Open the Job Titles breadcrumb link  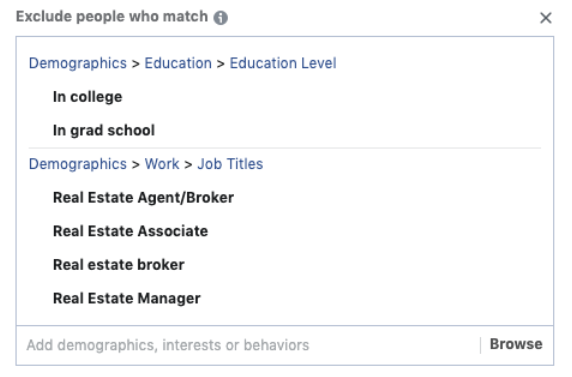pyautogui.click(x=230, y=164)
